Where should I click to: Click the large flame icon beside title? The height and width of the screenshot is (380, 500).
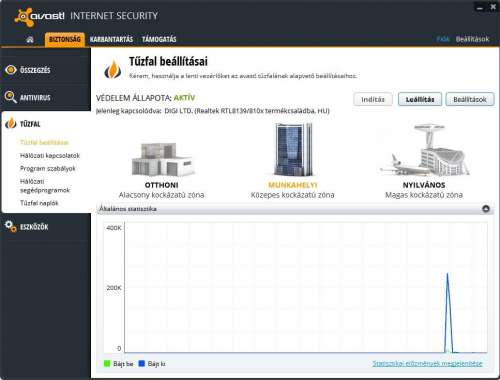pyautogui.click(x=113, y=69)
